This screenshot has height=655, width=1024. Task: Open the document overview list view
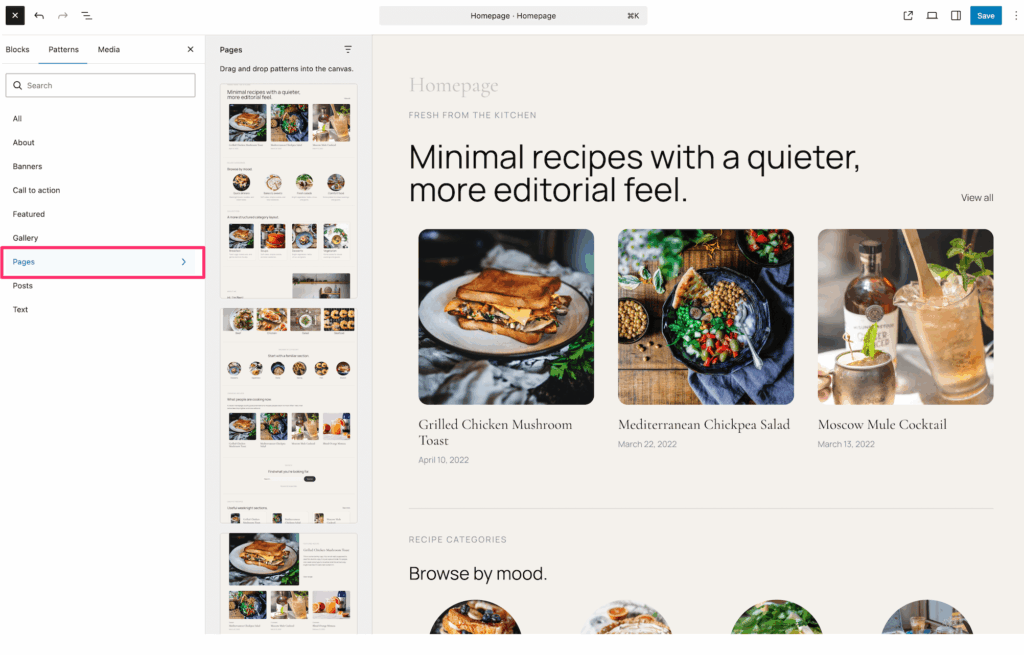86,16
